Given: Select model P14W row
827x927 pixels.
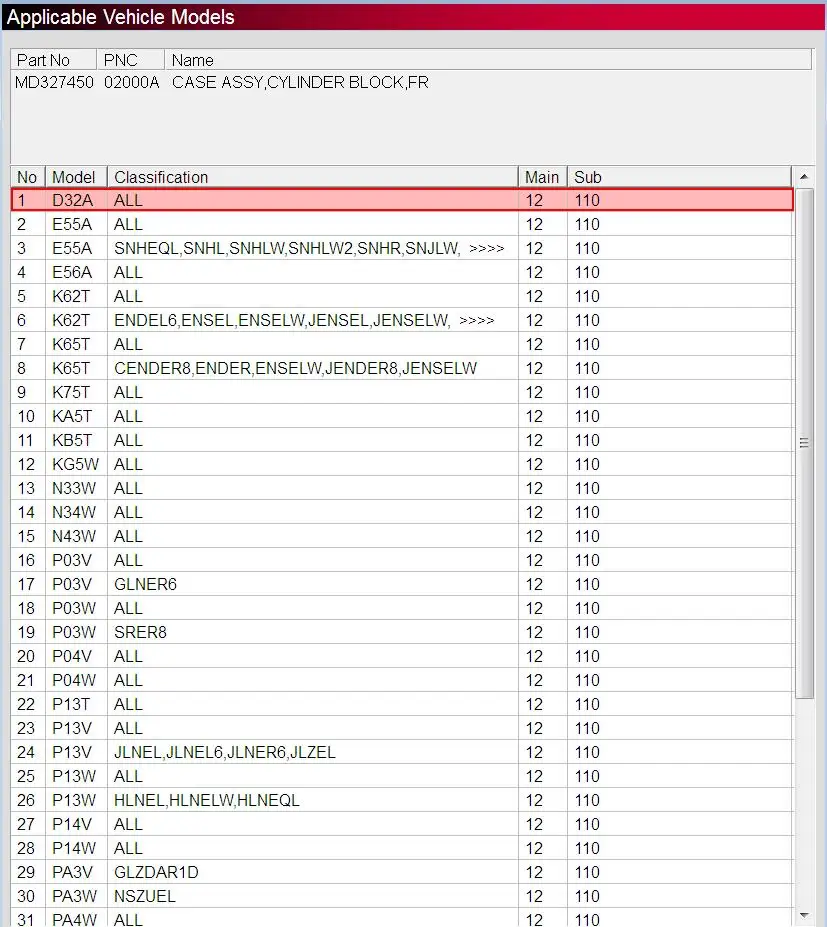Looking at the screenshot, I should click(x=402, y=848).
